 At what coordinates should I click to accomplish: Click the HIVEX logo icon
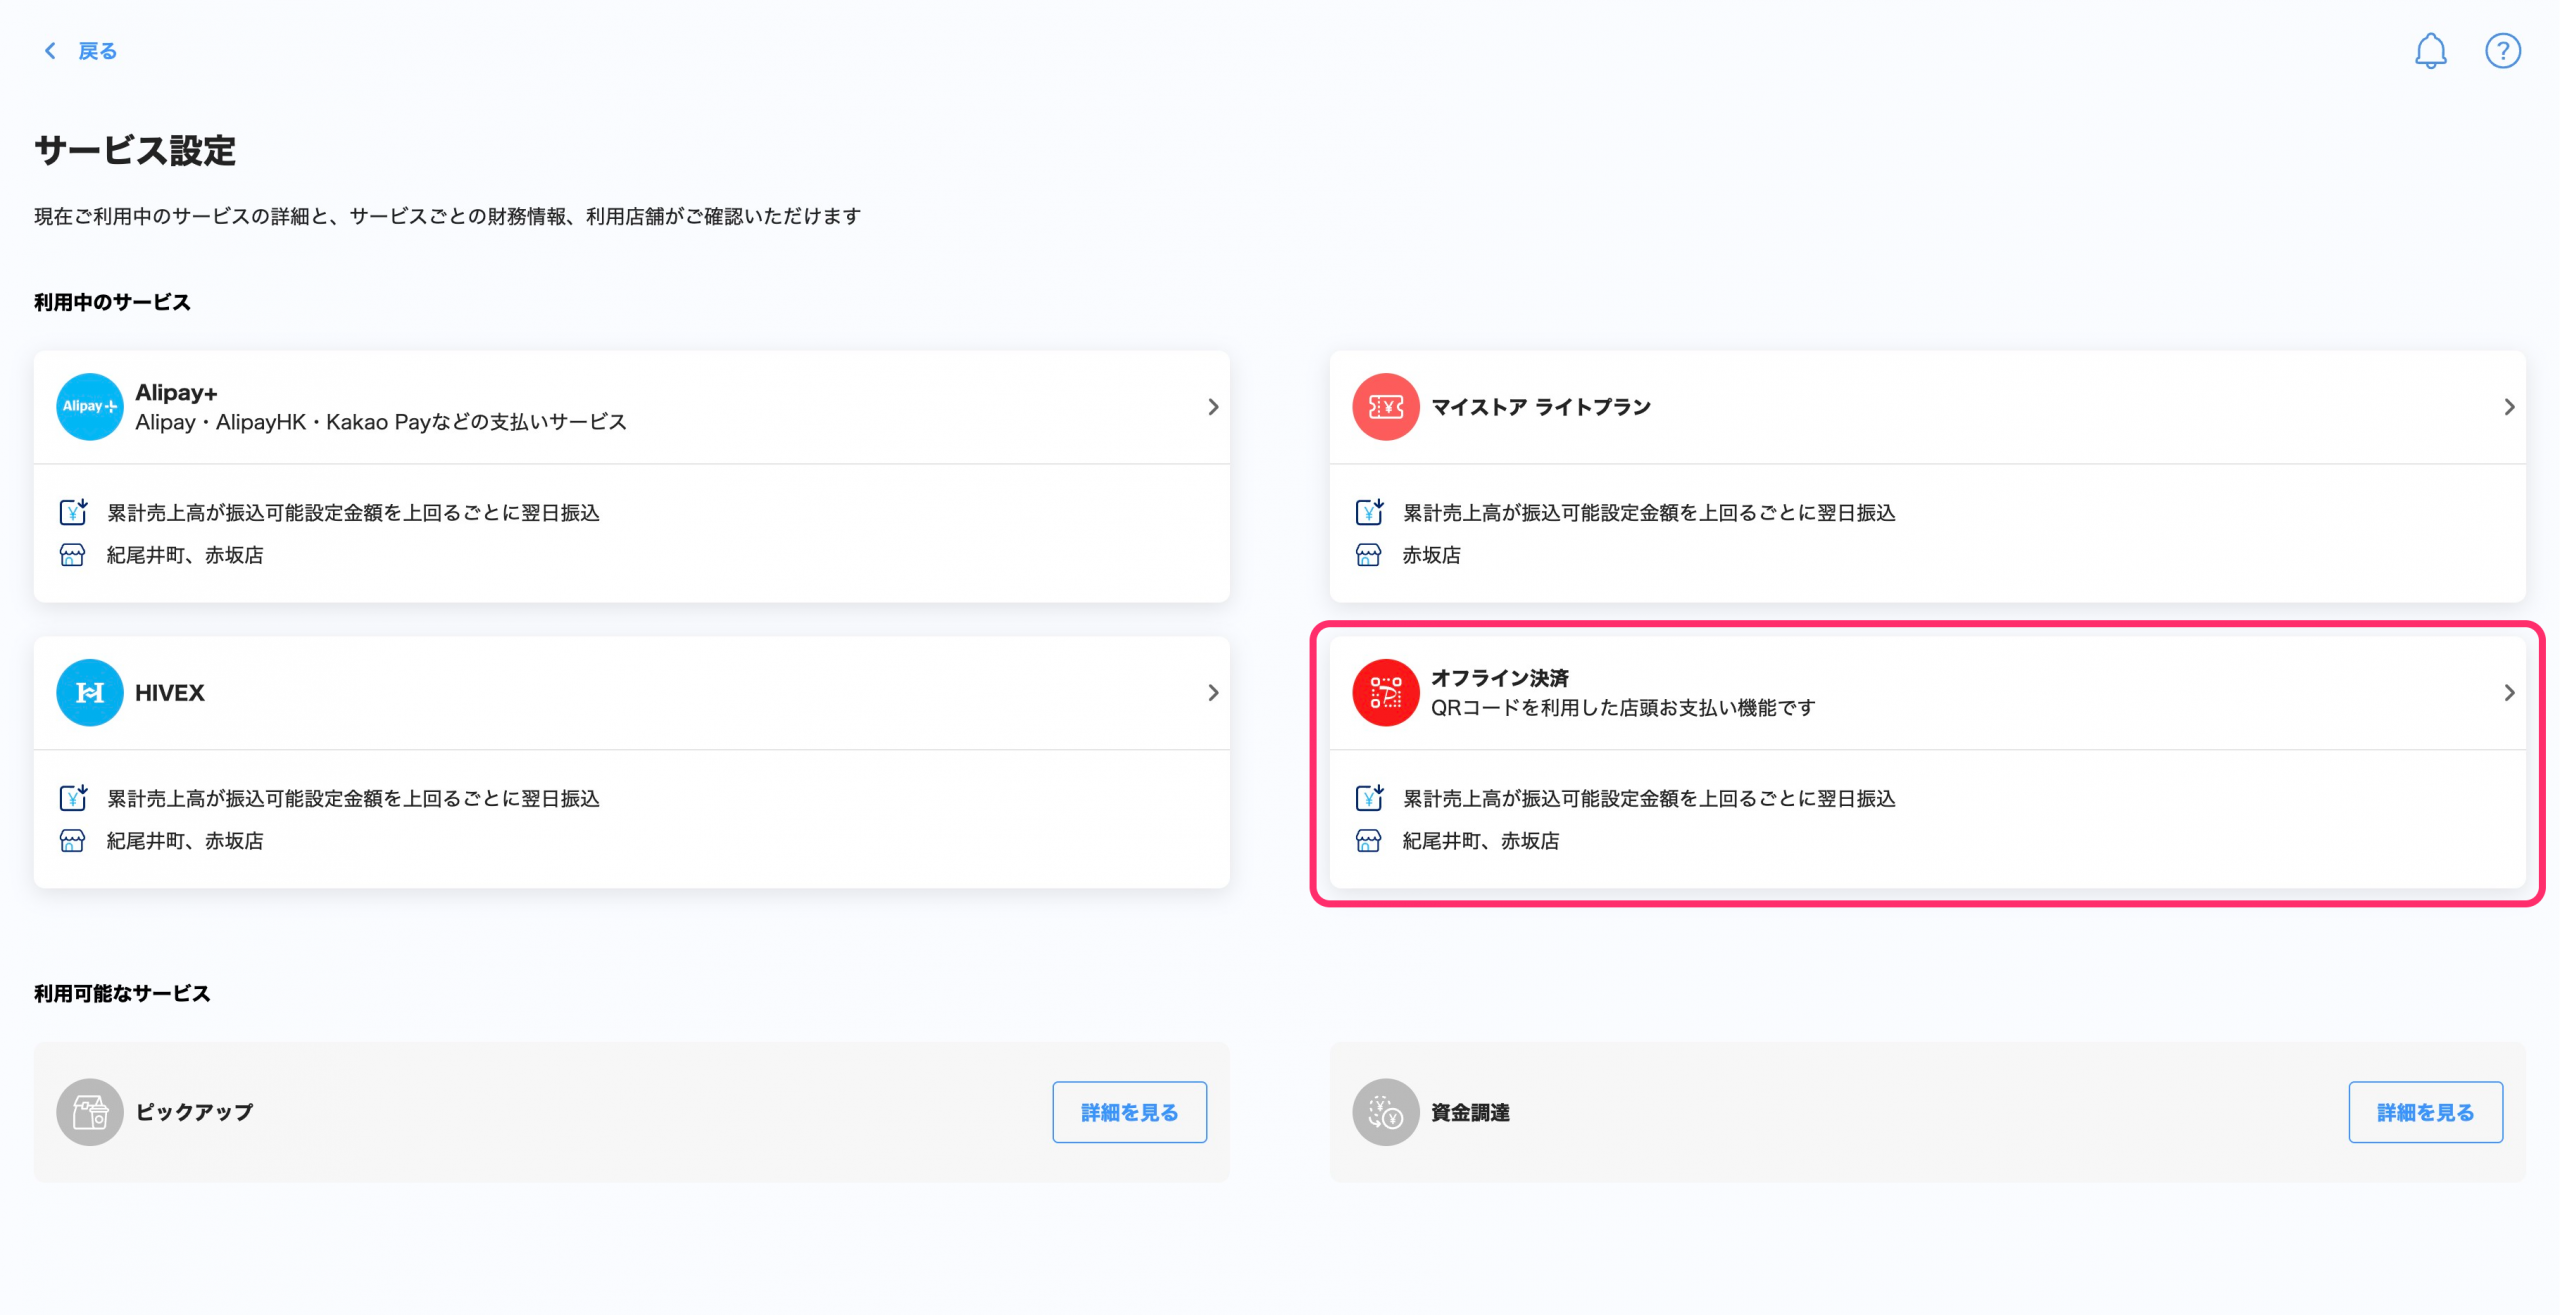[x=89, y=693]
